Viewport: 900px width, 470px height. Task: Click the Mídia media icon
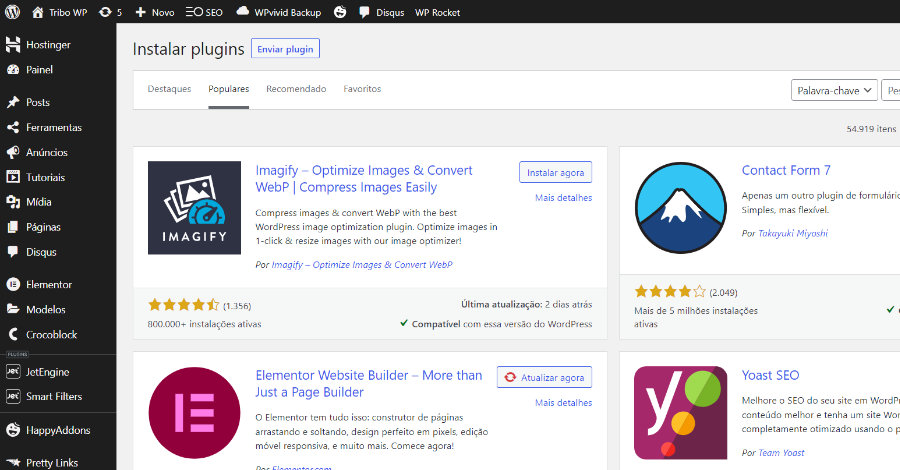pos(13,202)
